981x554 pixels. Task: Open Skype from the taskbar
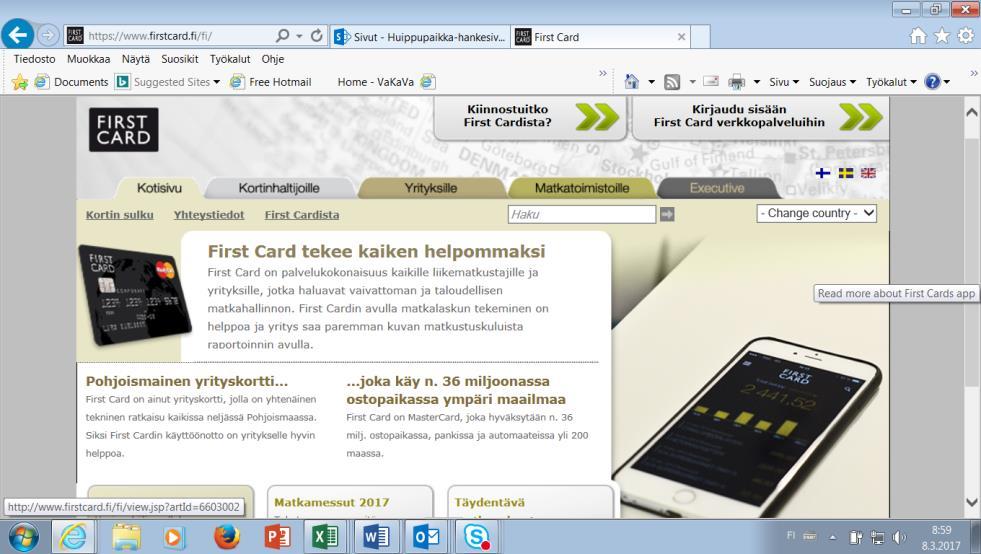point(477,536)
